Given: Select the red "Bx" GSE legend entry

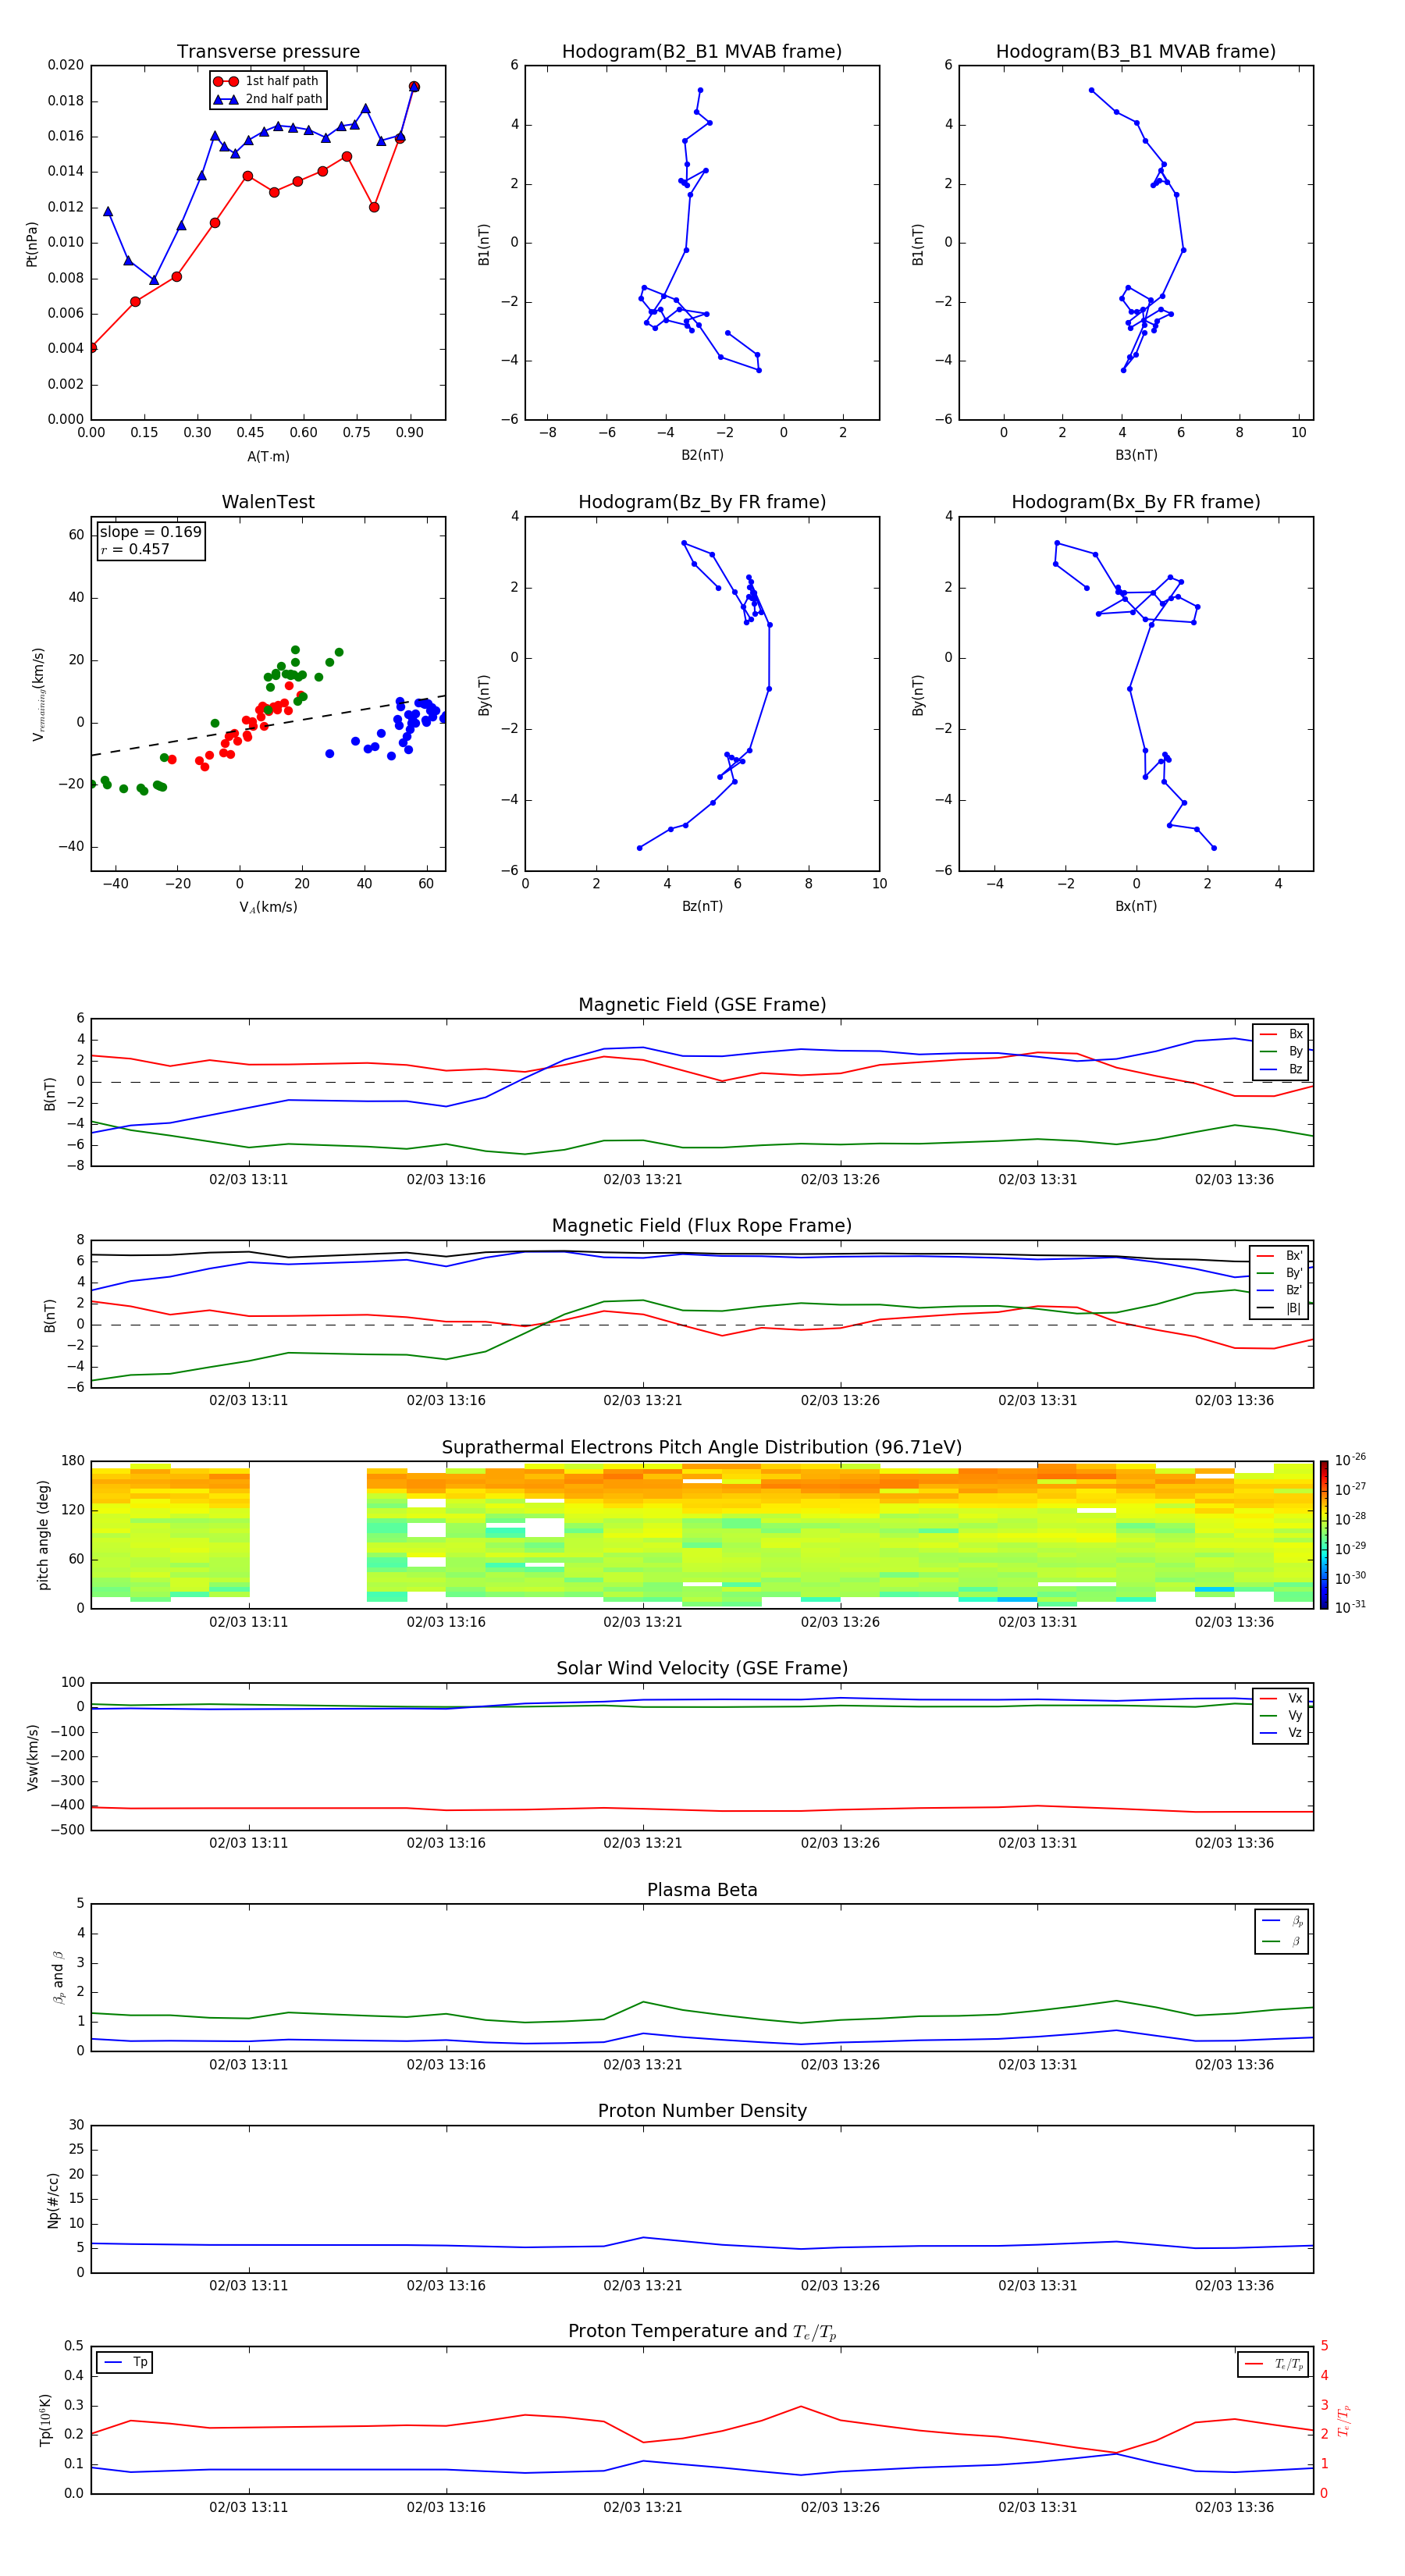Looking at the screenshot, I should click(x=1281, y=1034).
